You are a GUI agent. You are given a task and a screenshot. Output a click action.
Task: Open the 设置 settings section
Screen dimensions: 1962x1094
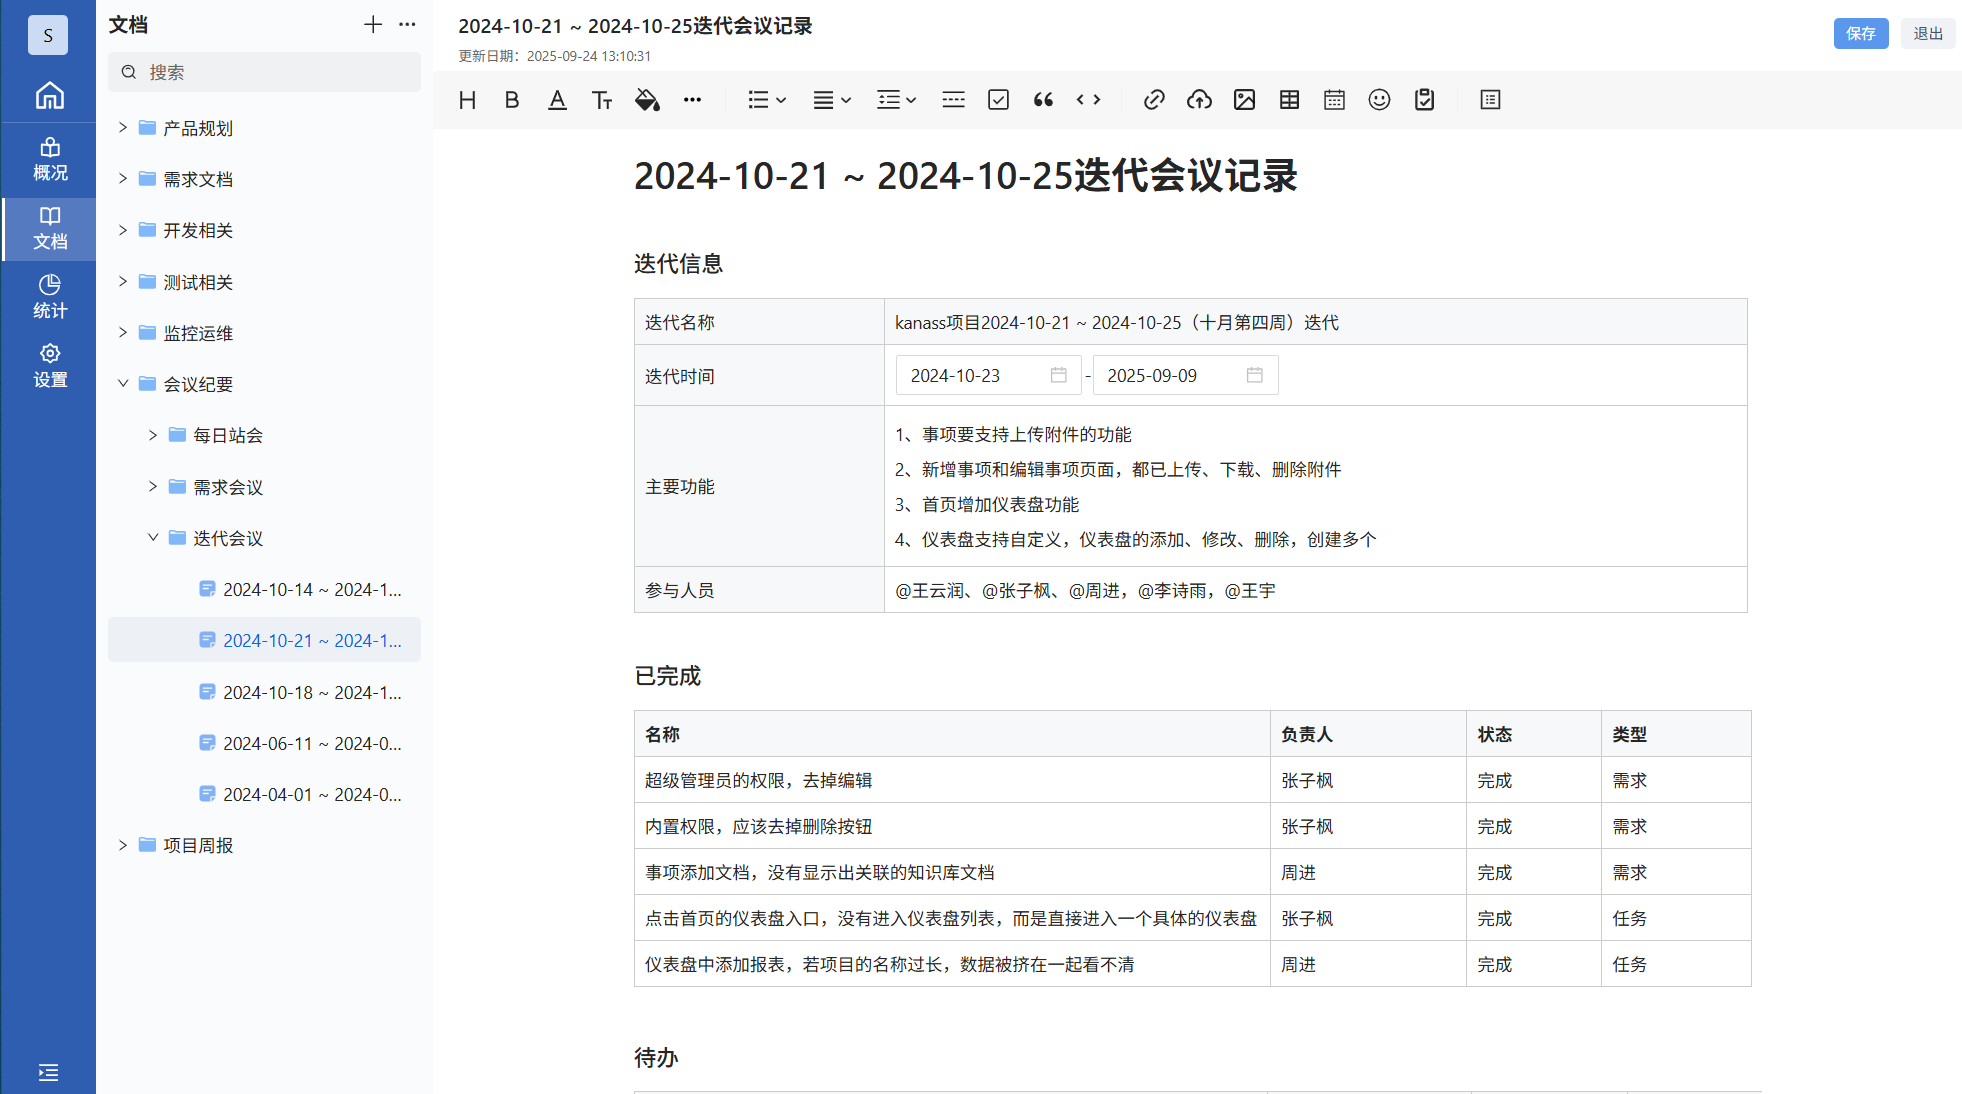click(x=48, y=365)
